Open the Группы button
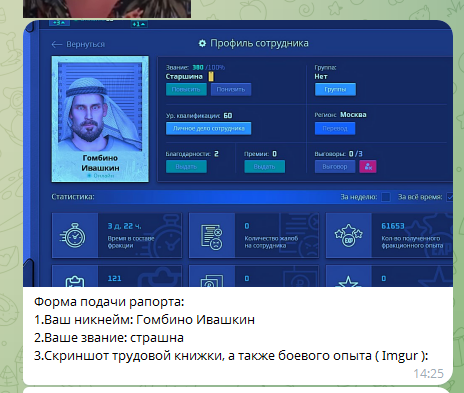Viewport: 464px width, 393px height. 335,89
